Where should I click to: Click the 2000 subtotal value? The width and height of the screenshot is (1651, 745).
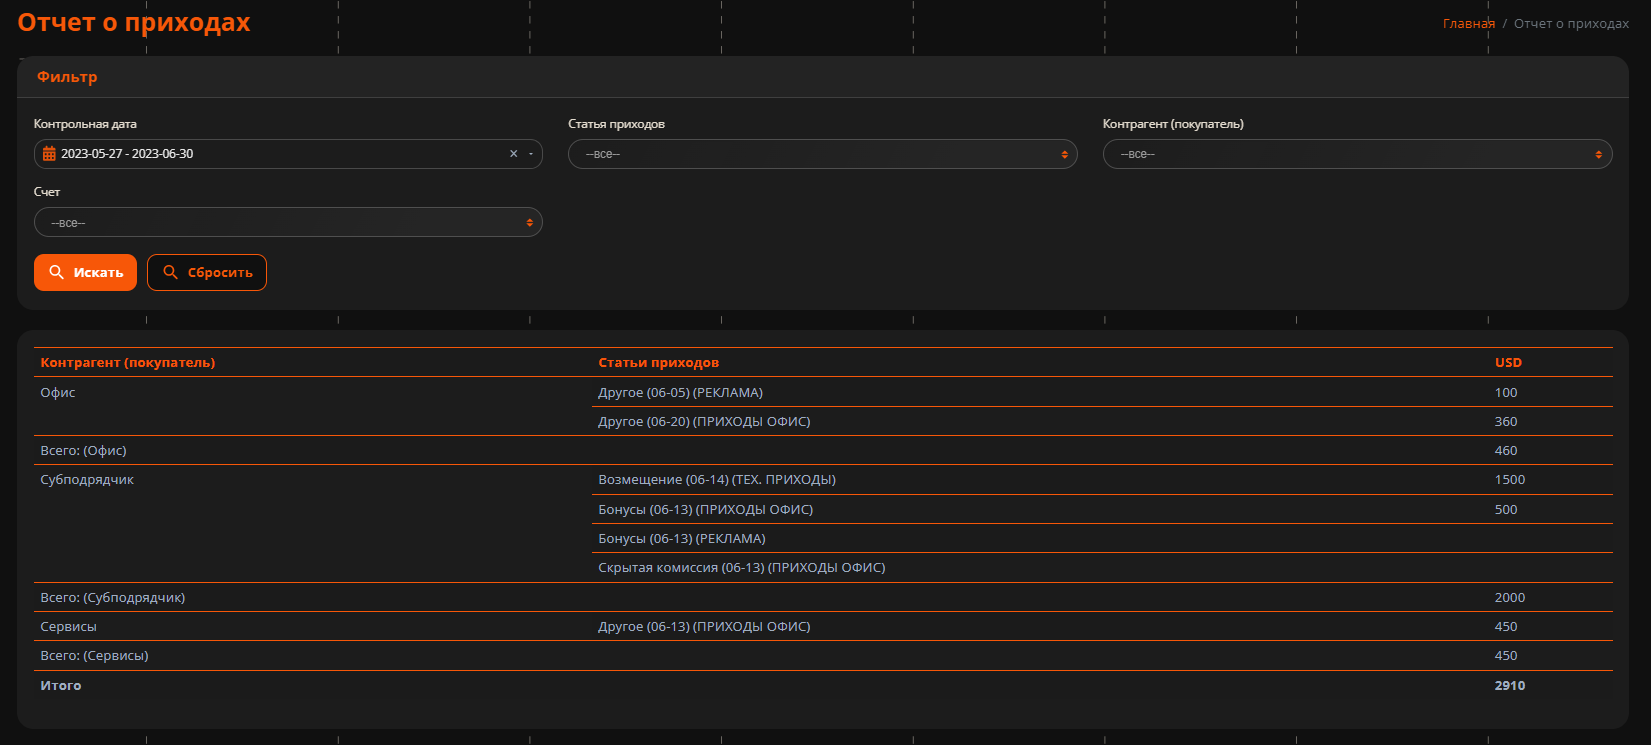click(x=1510, y=597)
